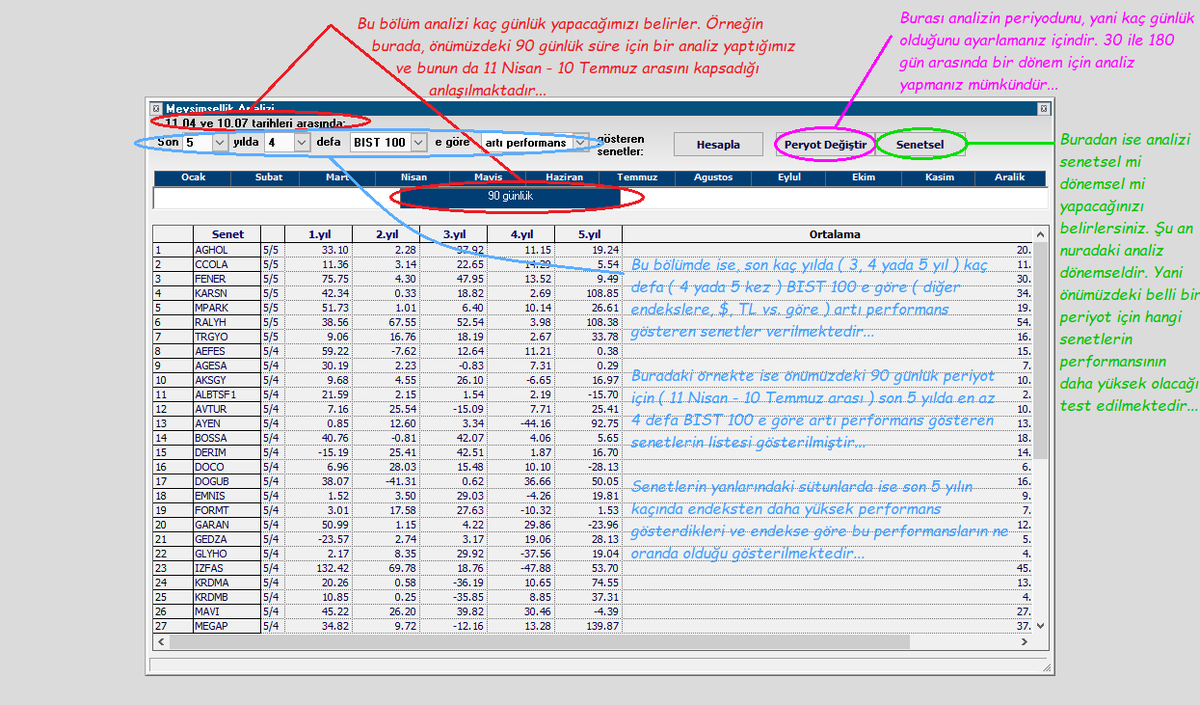Click the Ortalama column header
This screenshot has width=1200, height=705.
tap(828, 234)
